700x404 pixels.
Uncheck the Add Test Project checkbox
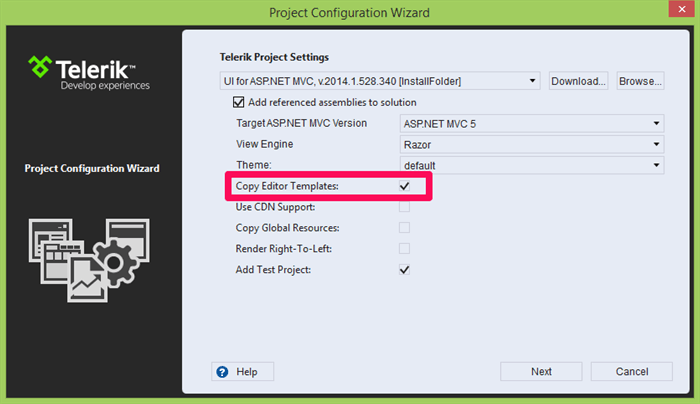[404, 270]
